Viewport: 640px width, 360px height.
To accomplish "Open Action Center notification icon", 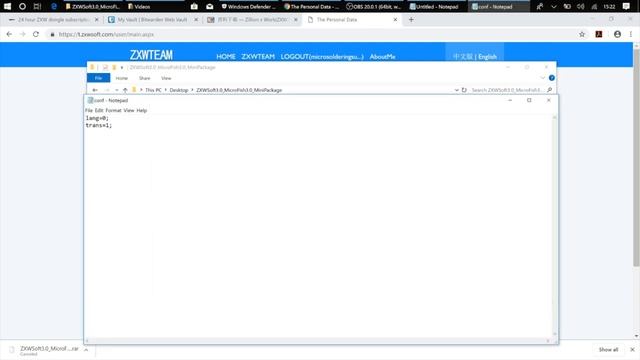I will [x=626, y=6].
